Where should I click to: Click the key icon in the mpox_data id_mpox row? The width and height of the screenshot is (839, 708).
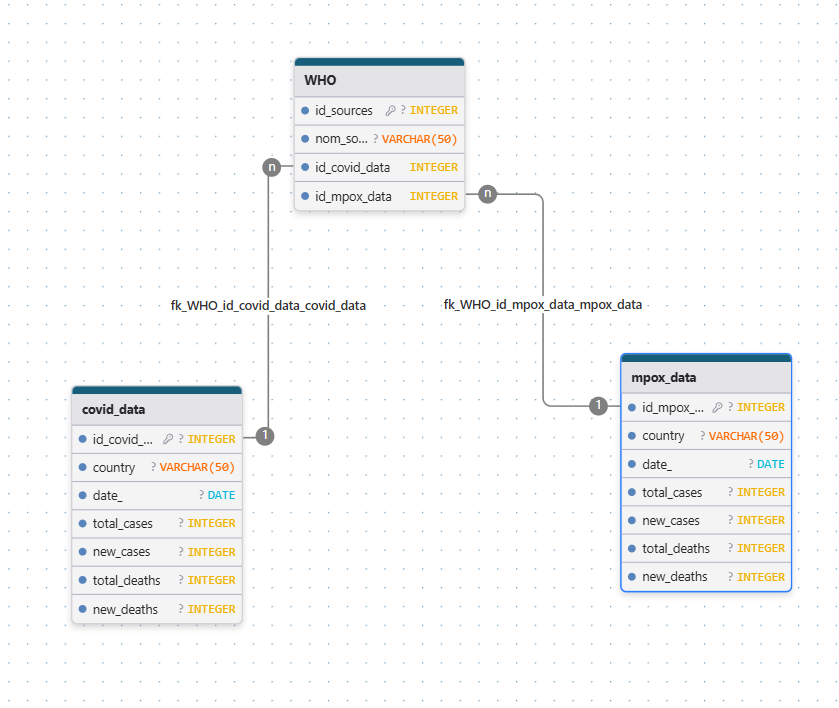coord(718,407)
